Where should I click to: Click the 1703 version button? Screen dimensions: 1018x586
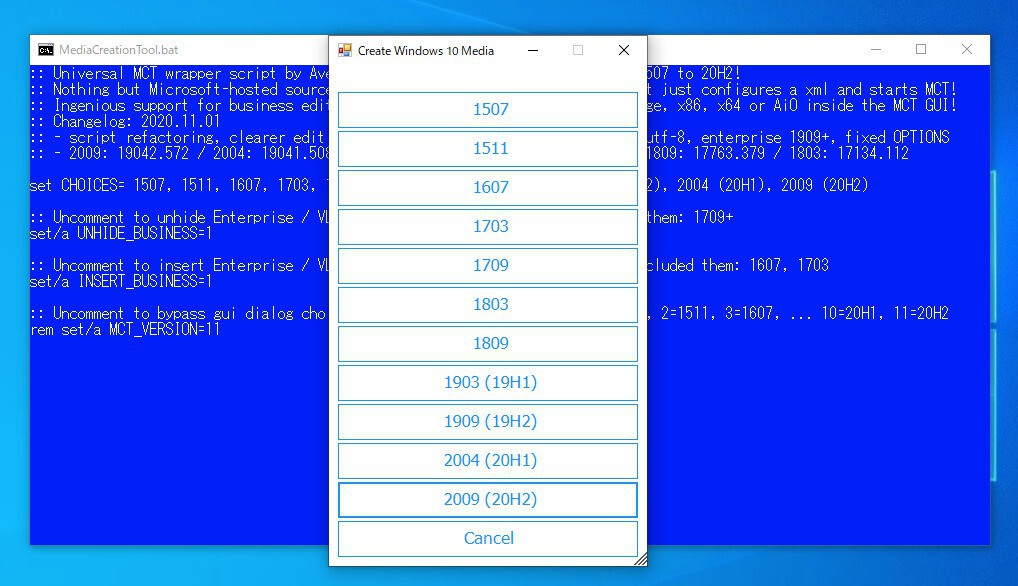point(488,226)
